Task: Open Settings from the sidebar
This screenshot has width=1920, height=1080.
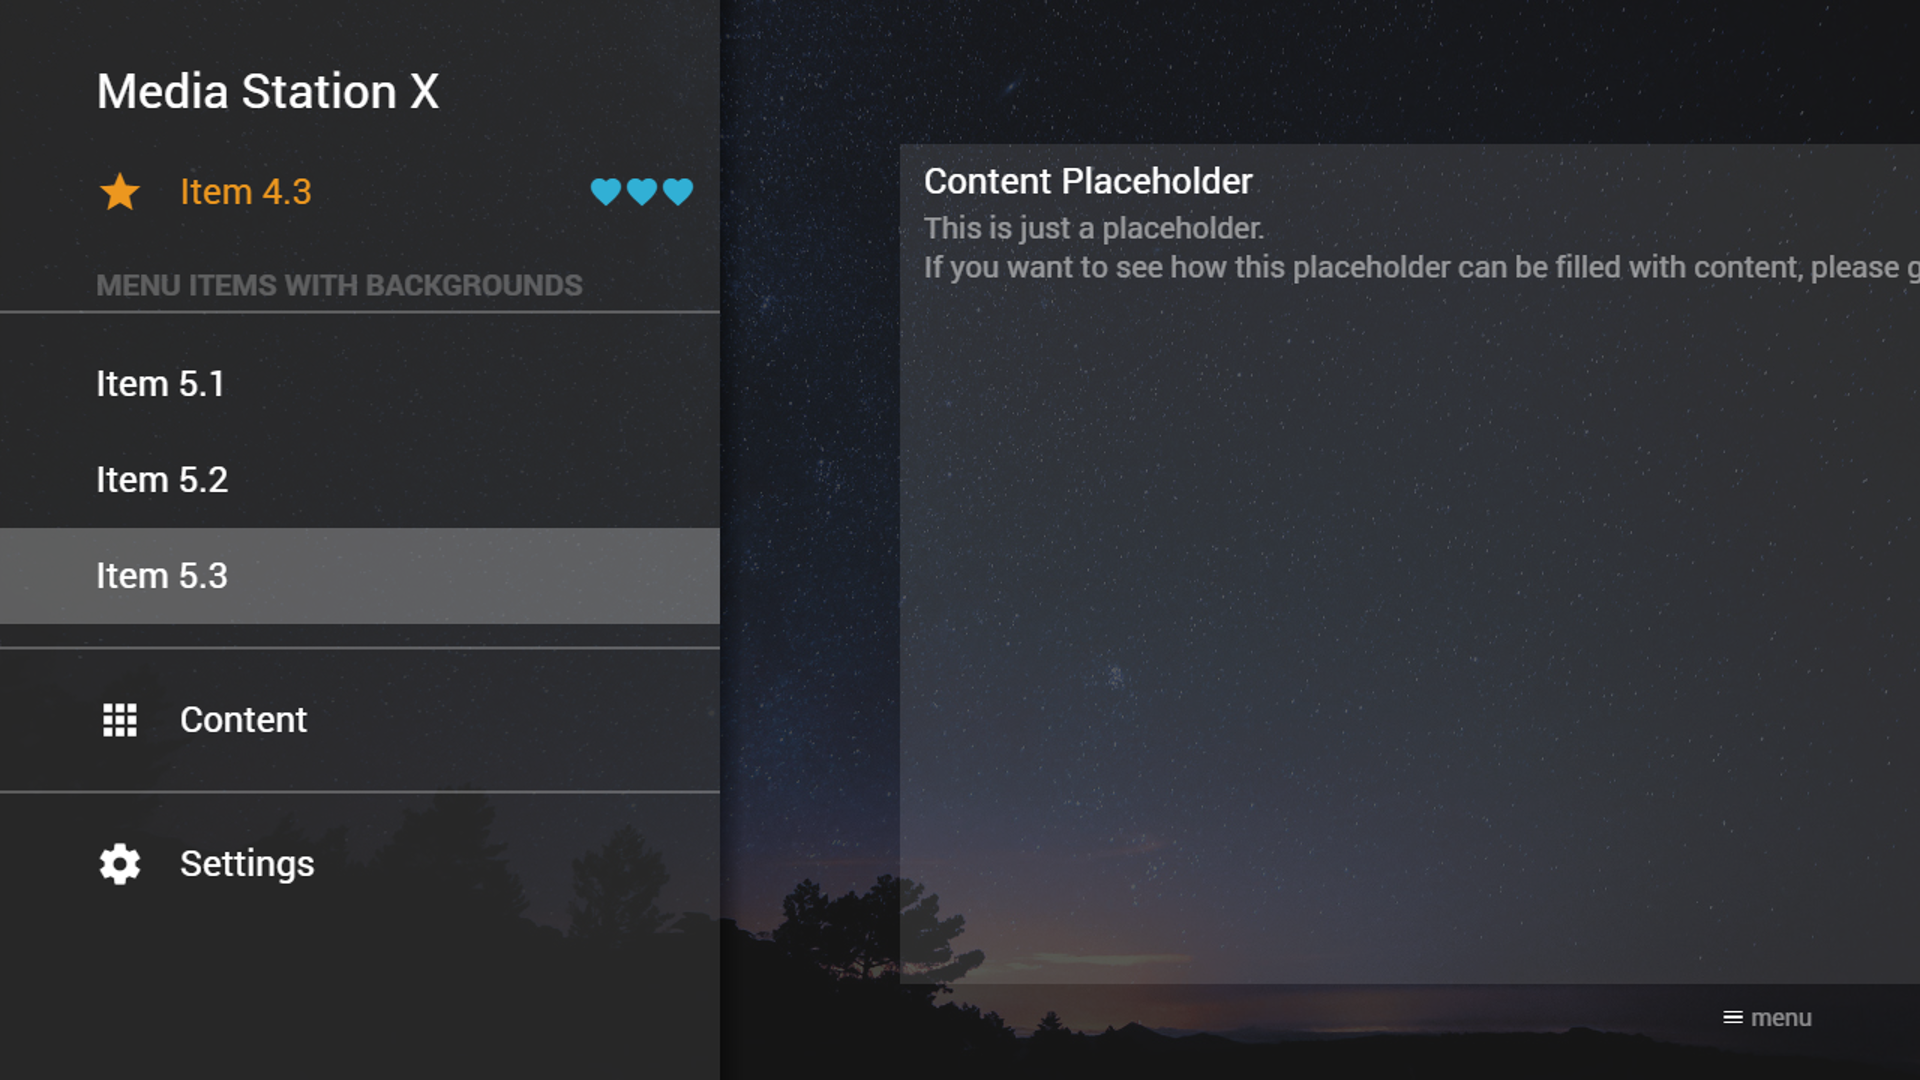Action: [248, 862]
